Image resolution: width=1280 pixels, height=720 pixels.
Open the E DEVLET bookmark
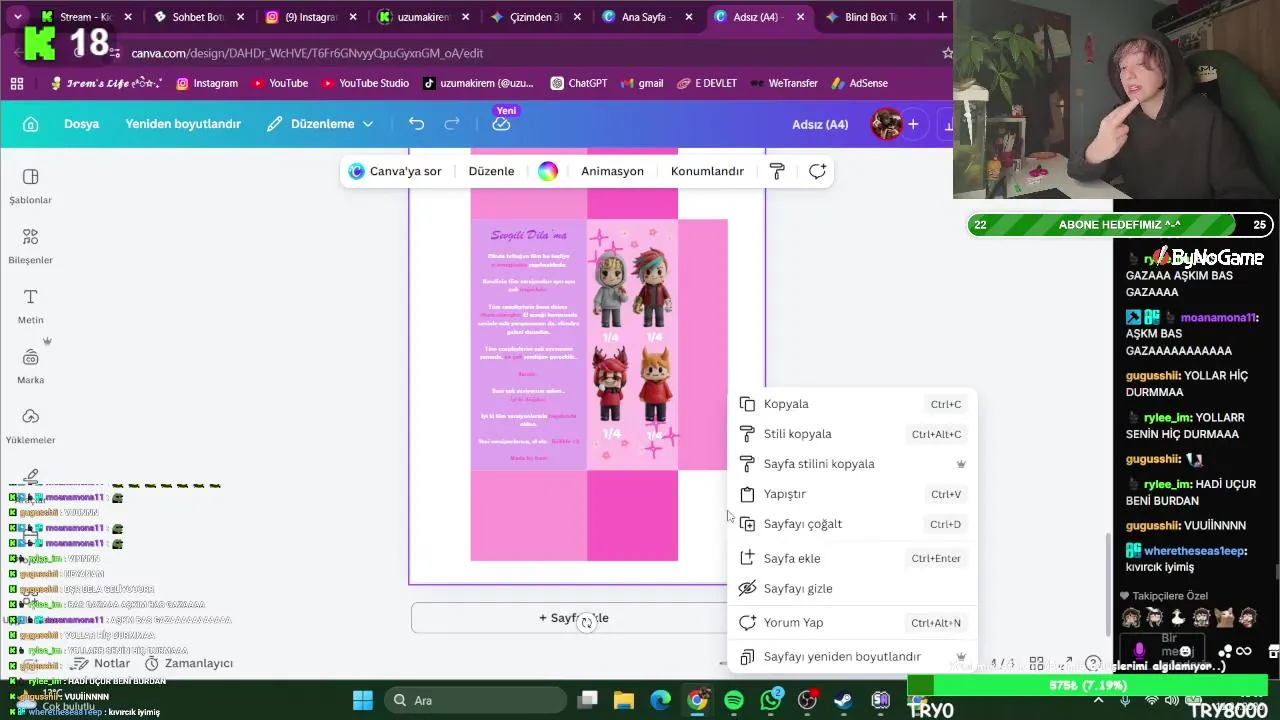click(x=707, y=83)
